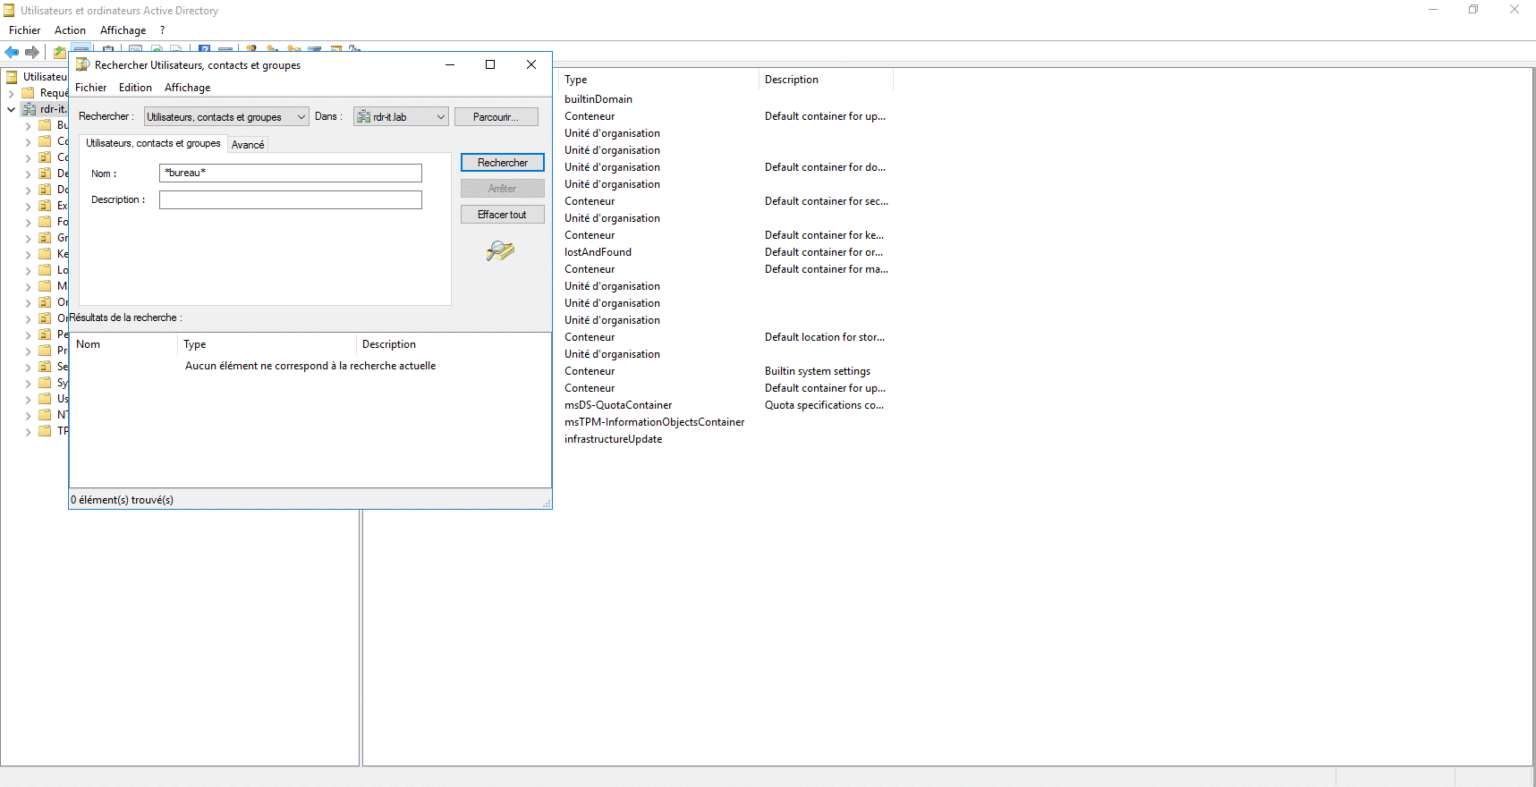Screen dimensions: 1536x787
Task: Click the folder icon beside tree item "Sy"
Action: coord(45,382)
